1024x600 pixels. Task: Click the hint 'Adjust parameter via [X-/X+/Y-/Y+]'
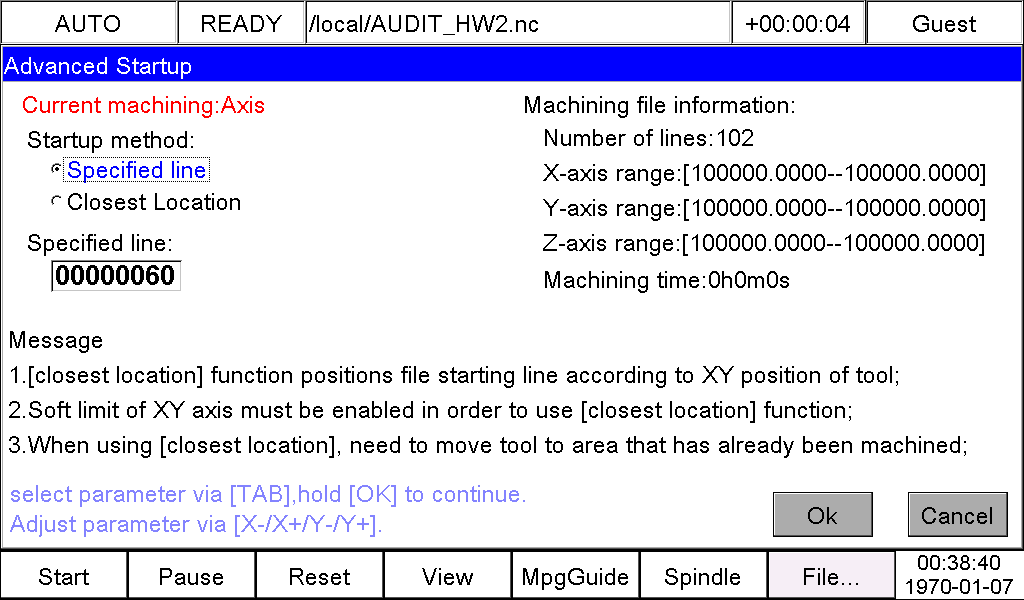[x=196, y=524]
